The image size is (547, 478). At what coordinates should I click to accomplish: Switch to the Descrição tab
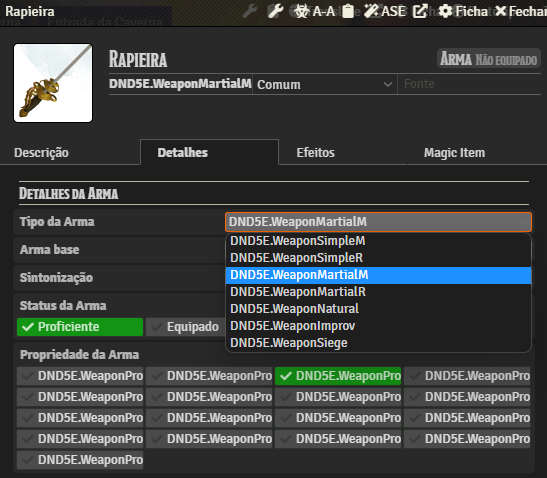42,153
